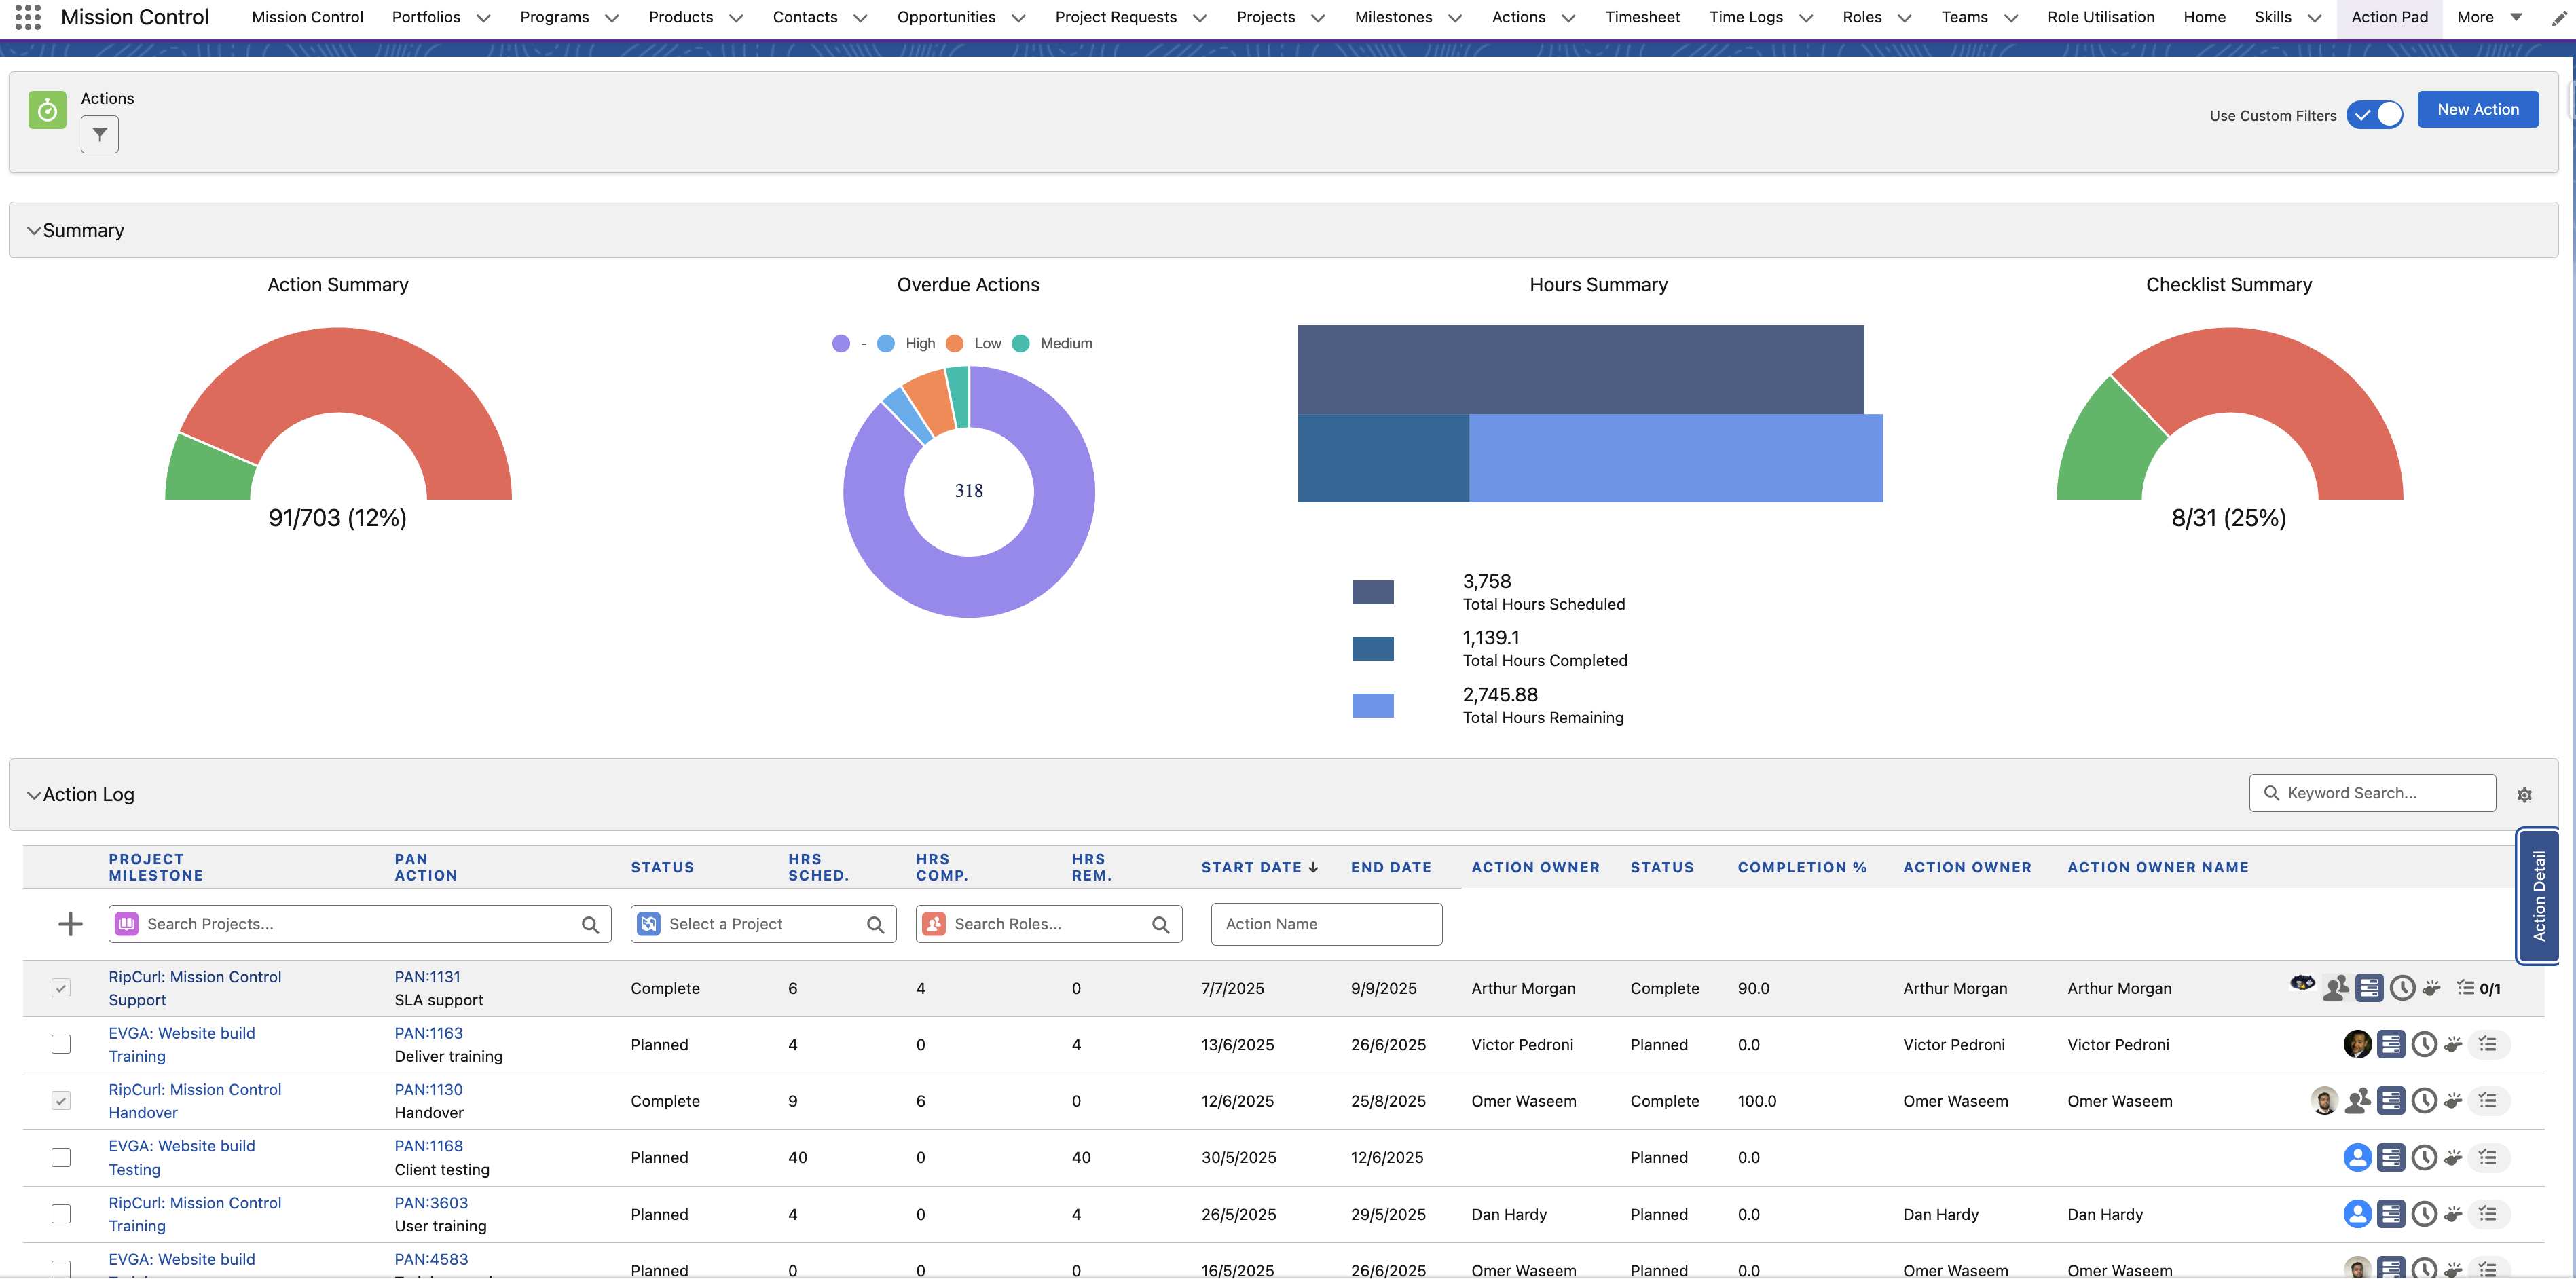Click the contributors people icon in PAN:1131 row

pos(2336,988)
